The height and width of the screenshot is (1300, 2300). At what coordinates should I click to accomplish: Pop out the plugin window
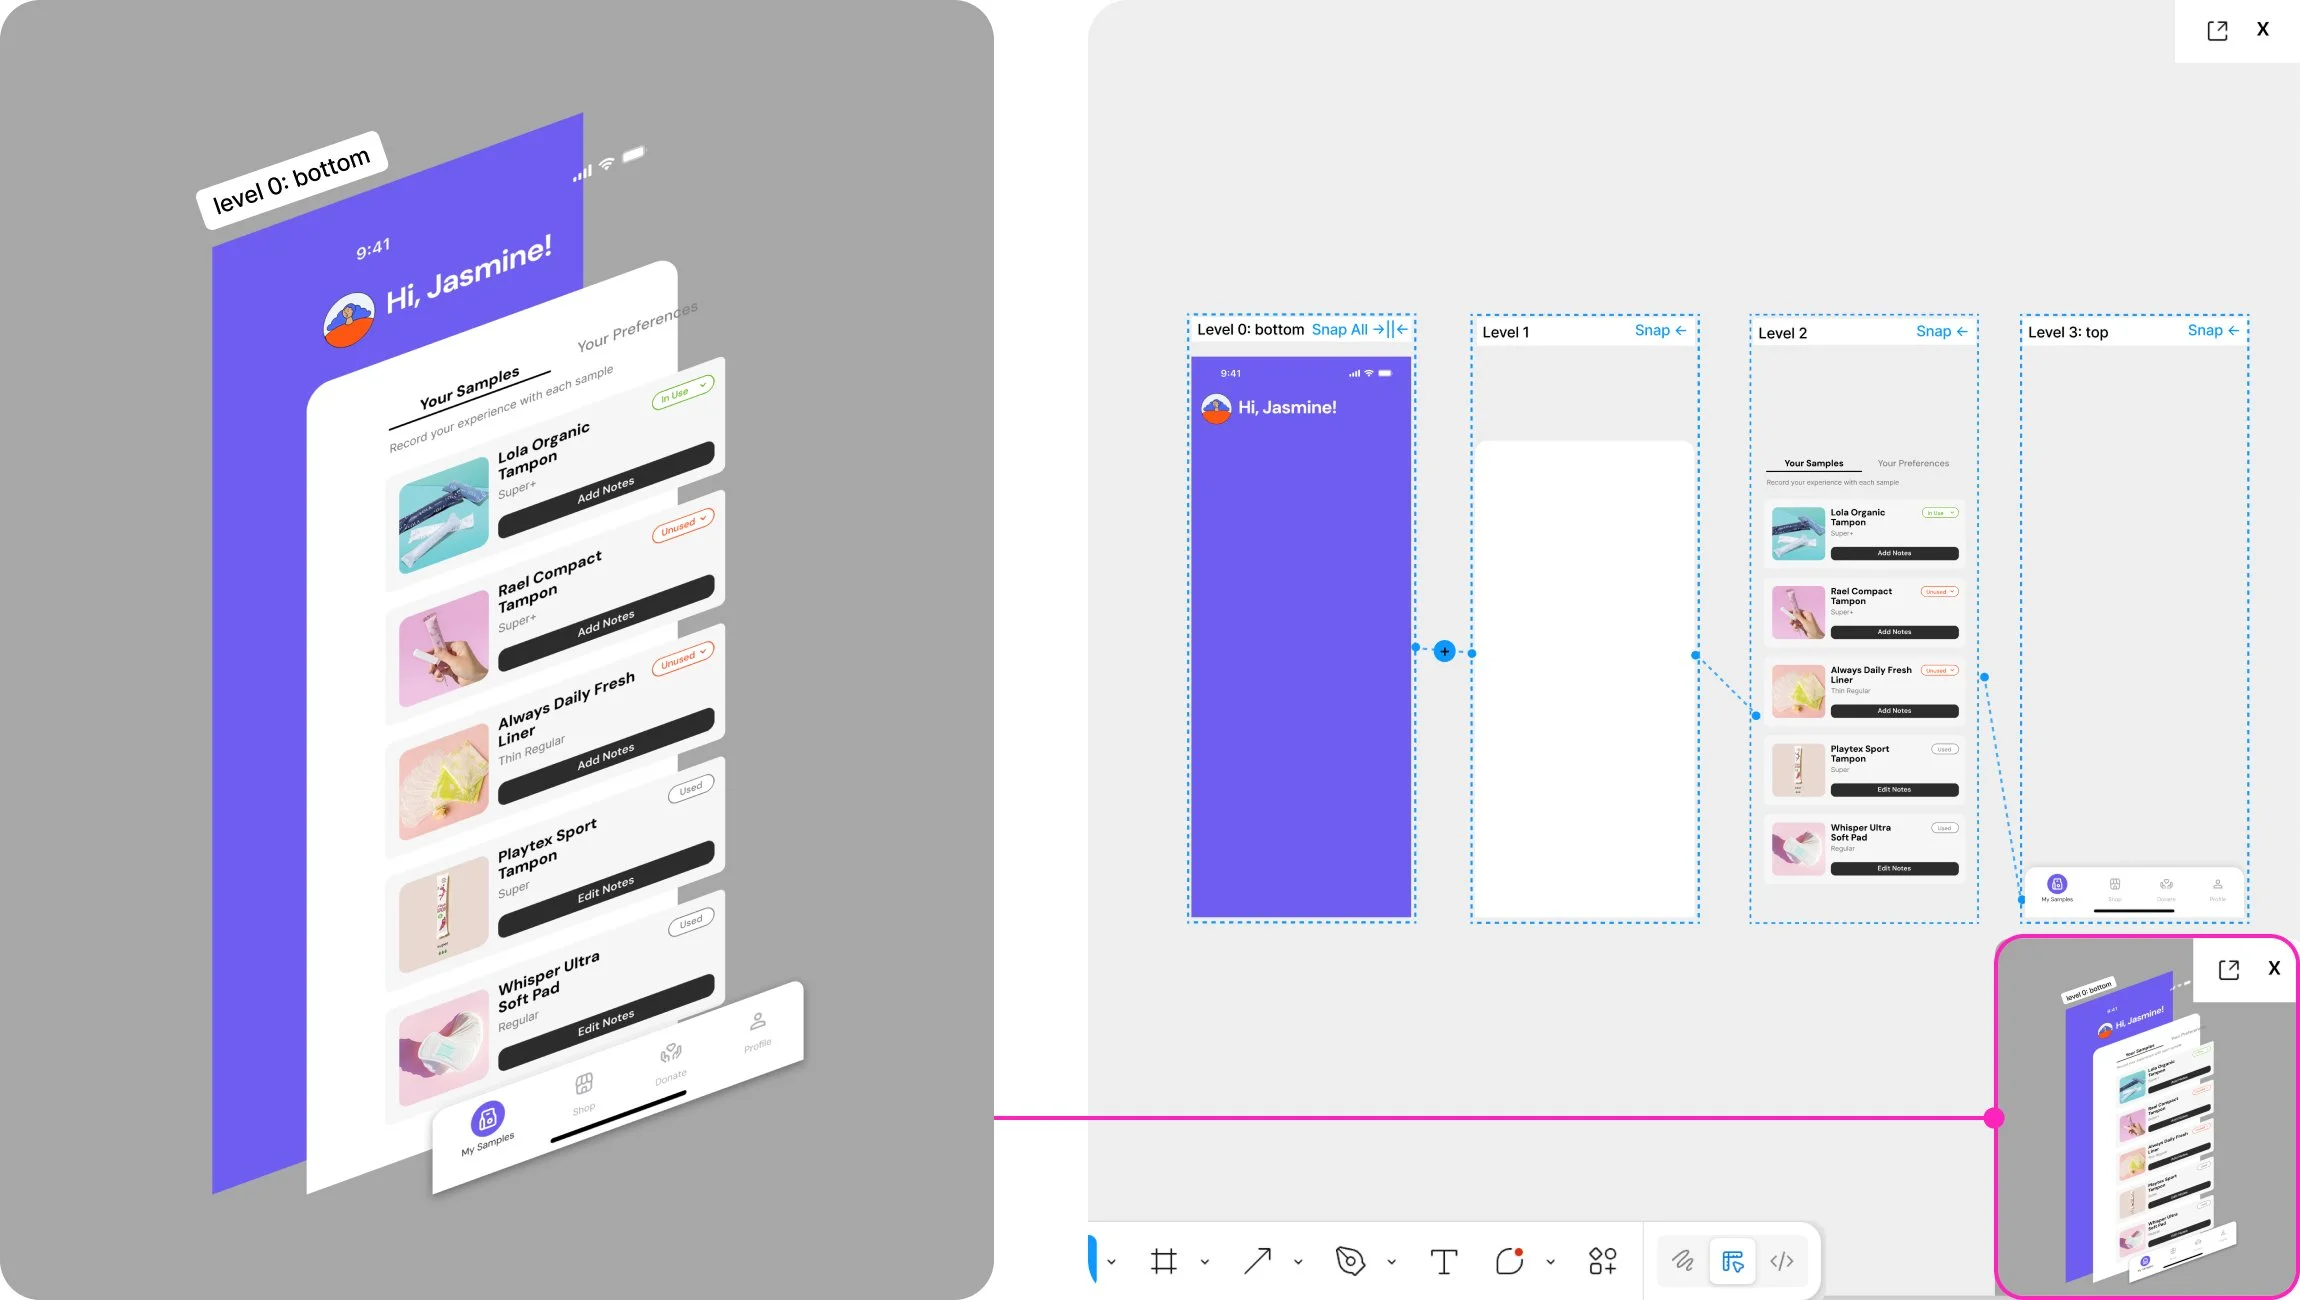[2217, 30]
